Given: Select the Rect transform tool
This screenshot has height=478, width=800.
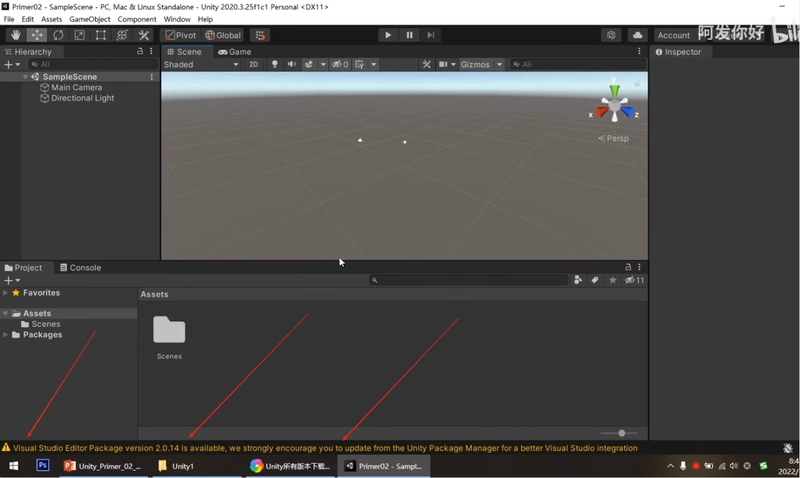Looking at the screenshot, I should point(101,35).
